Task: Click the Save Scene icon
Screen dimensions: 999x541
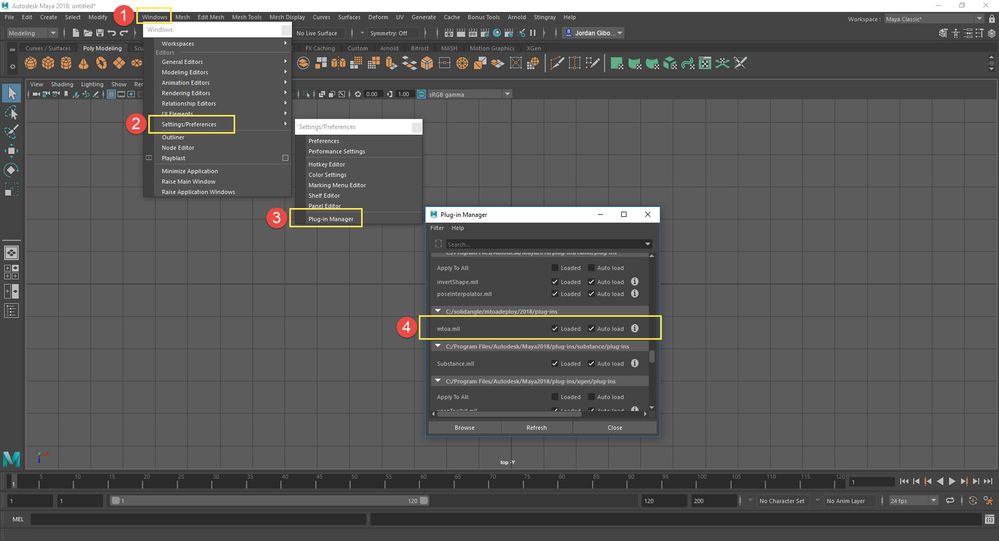Action: coord(100,32)
